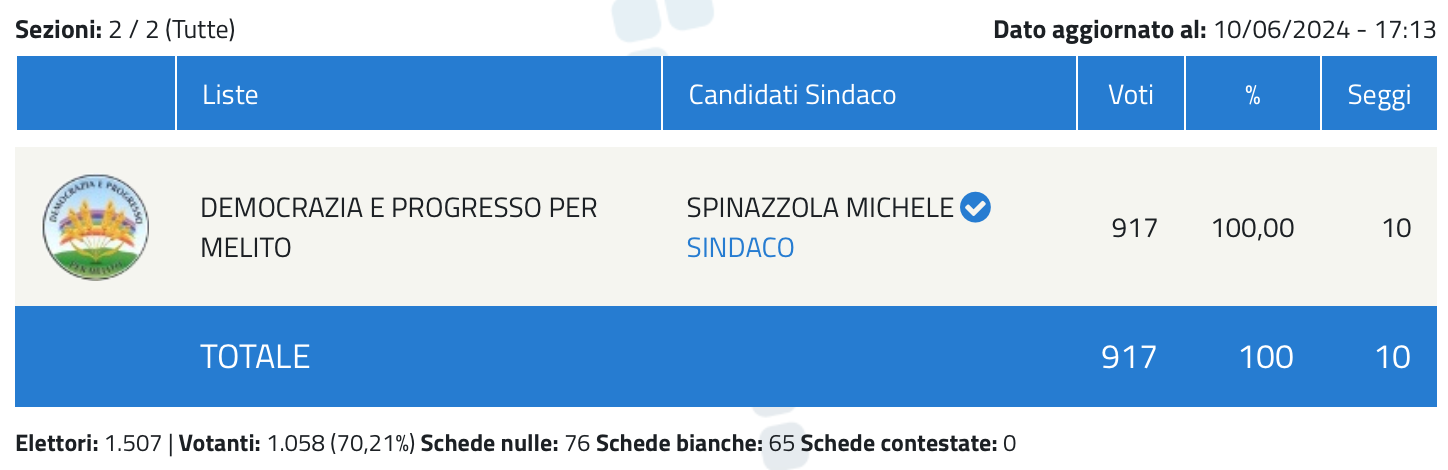Click the Sezioni 2 / 2 (Tutte) text
Image resolution: width=1448 pixels, height=470 pixels.
point(125,30)
